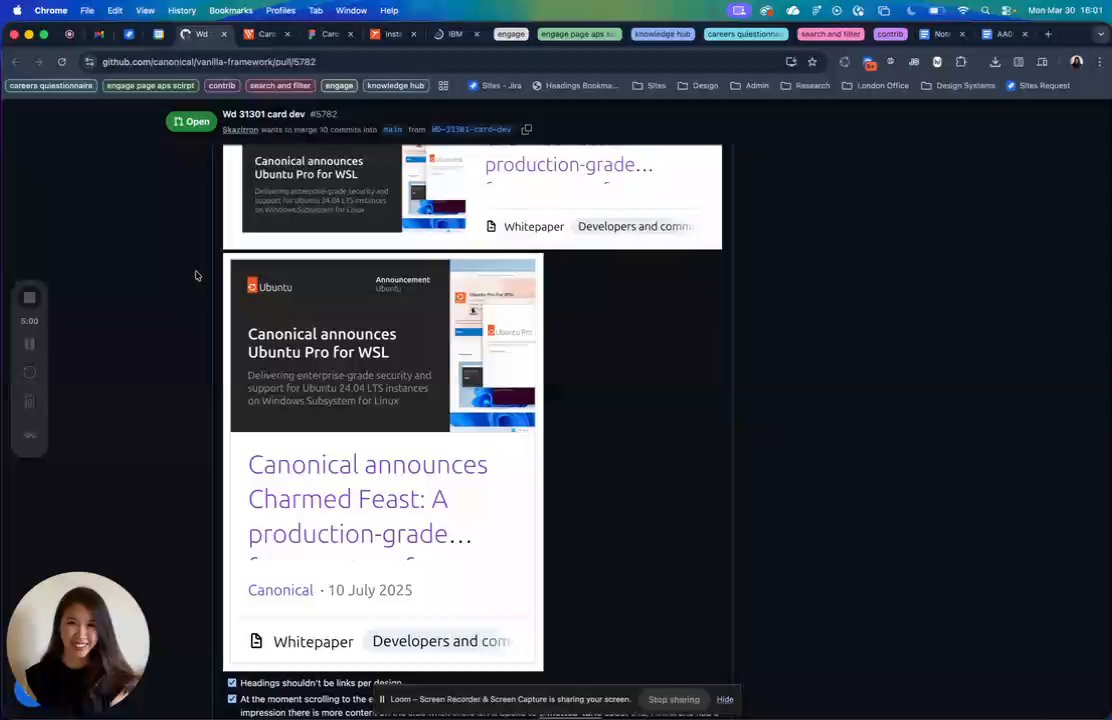Click the 'Developers and com' chip in large card
1112x720 pixels.
tap(440, 641)
